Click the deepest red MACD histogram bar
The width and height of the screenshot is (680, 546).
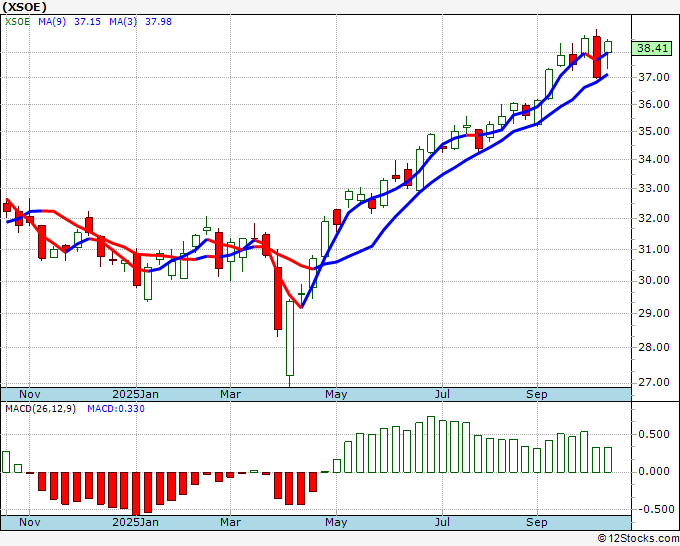click(x=136, y=494)
